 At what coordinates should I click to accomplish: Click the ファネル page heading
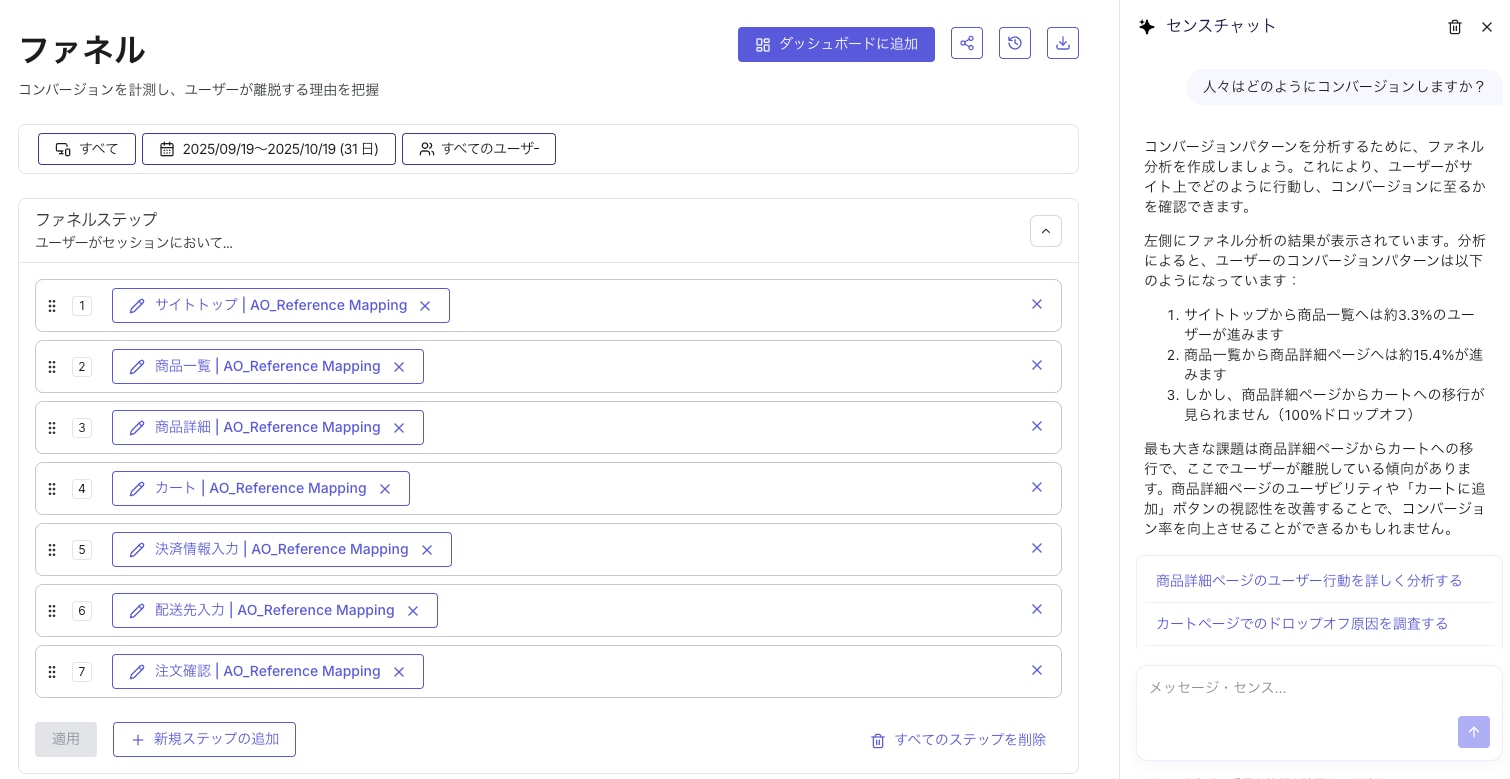point(82,49)
